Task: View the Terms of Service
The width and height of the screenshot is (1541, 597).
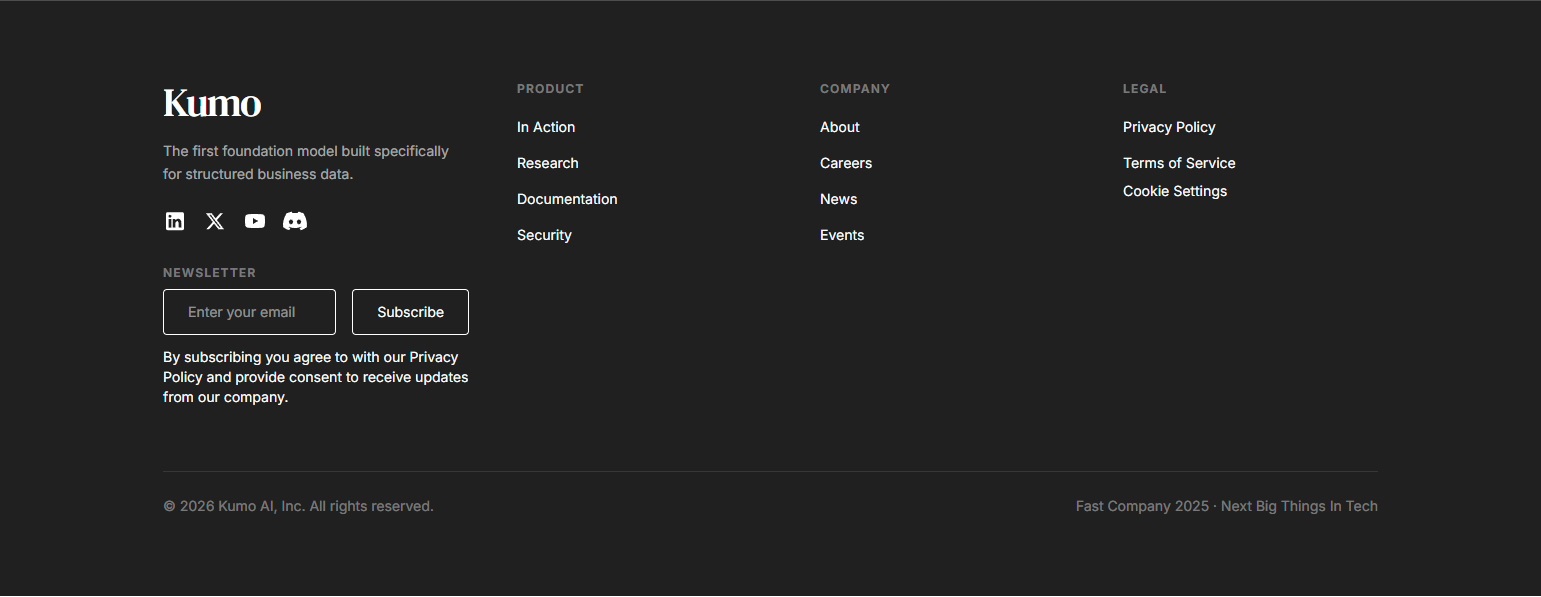Action: (1179, 163)
